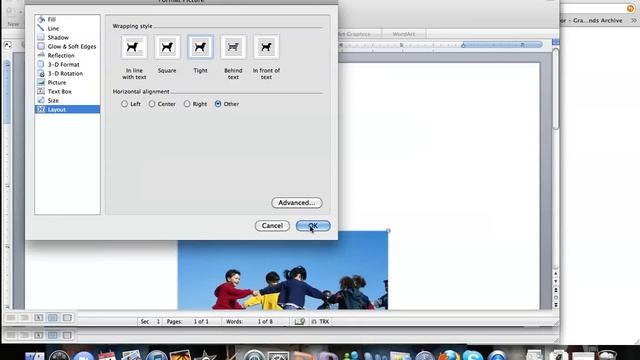Open the Gra...nds Archive bookmark in browser
Image resolution: width=640 pixels, height=360 pixels.
click(x=591, y=20)
